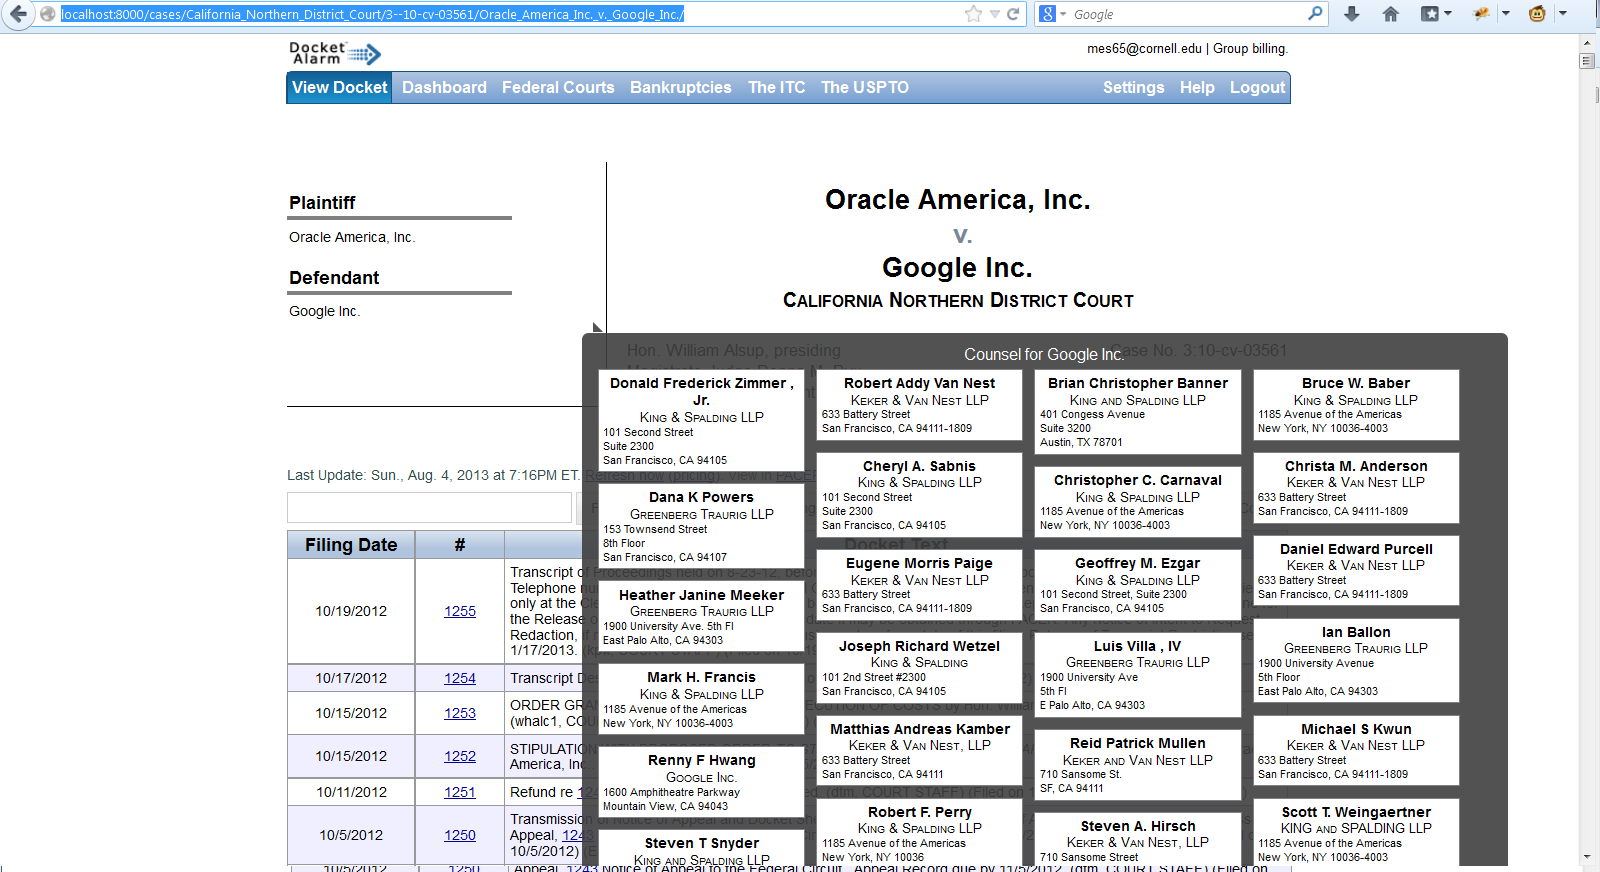Viewport: 1600px width, 872px height.
Task: Open the bookmarks menu star button
Action: (x=1436, y=14)
